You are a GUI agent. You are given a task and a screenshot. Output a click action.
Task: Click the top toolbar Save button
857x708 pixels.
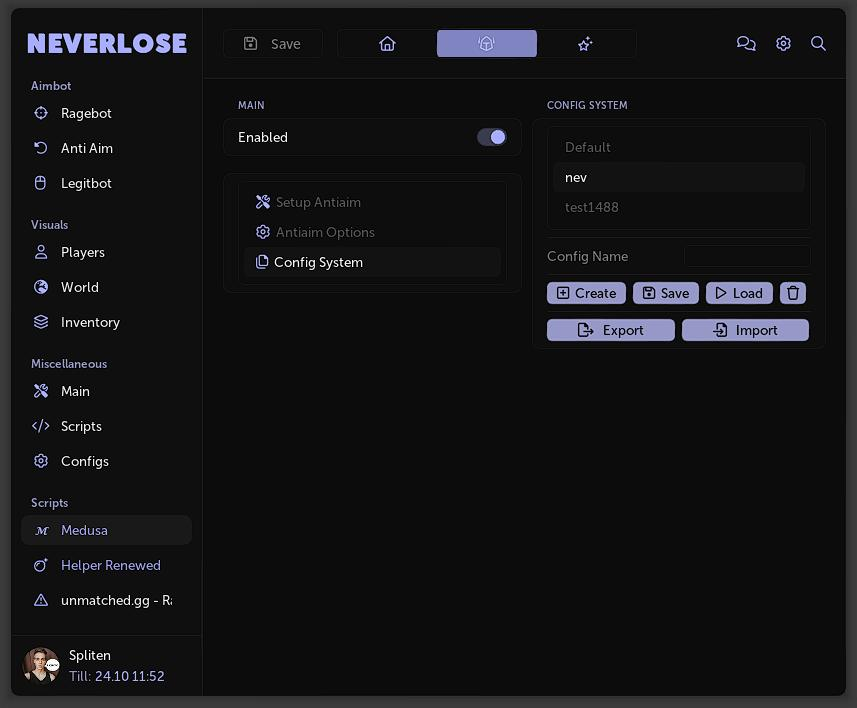[272, 44]
